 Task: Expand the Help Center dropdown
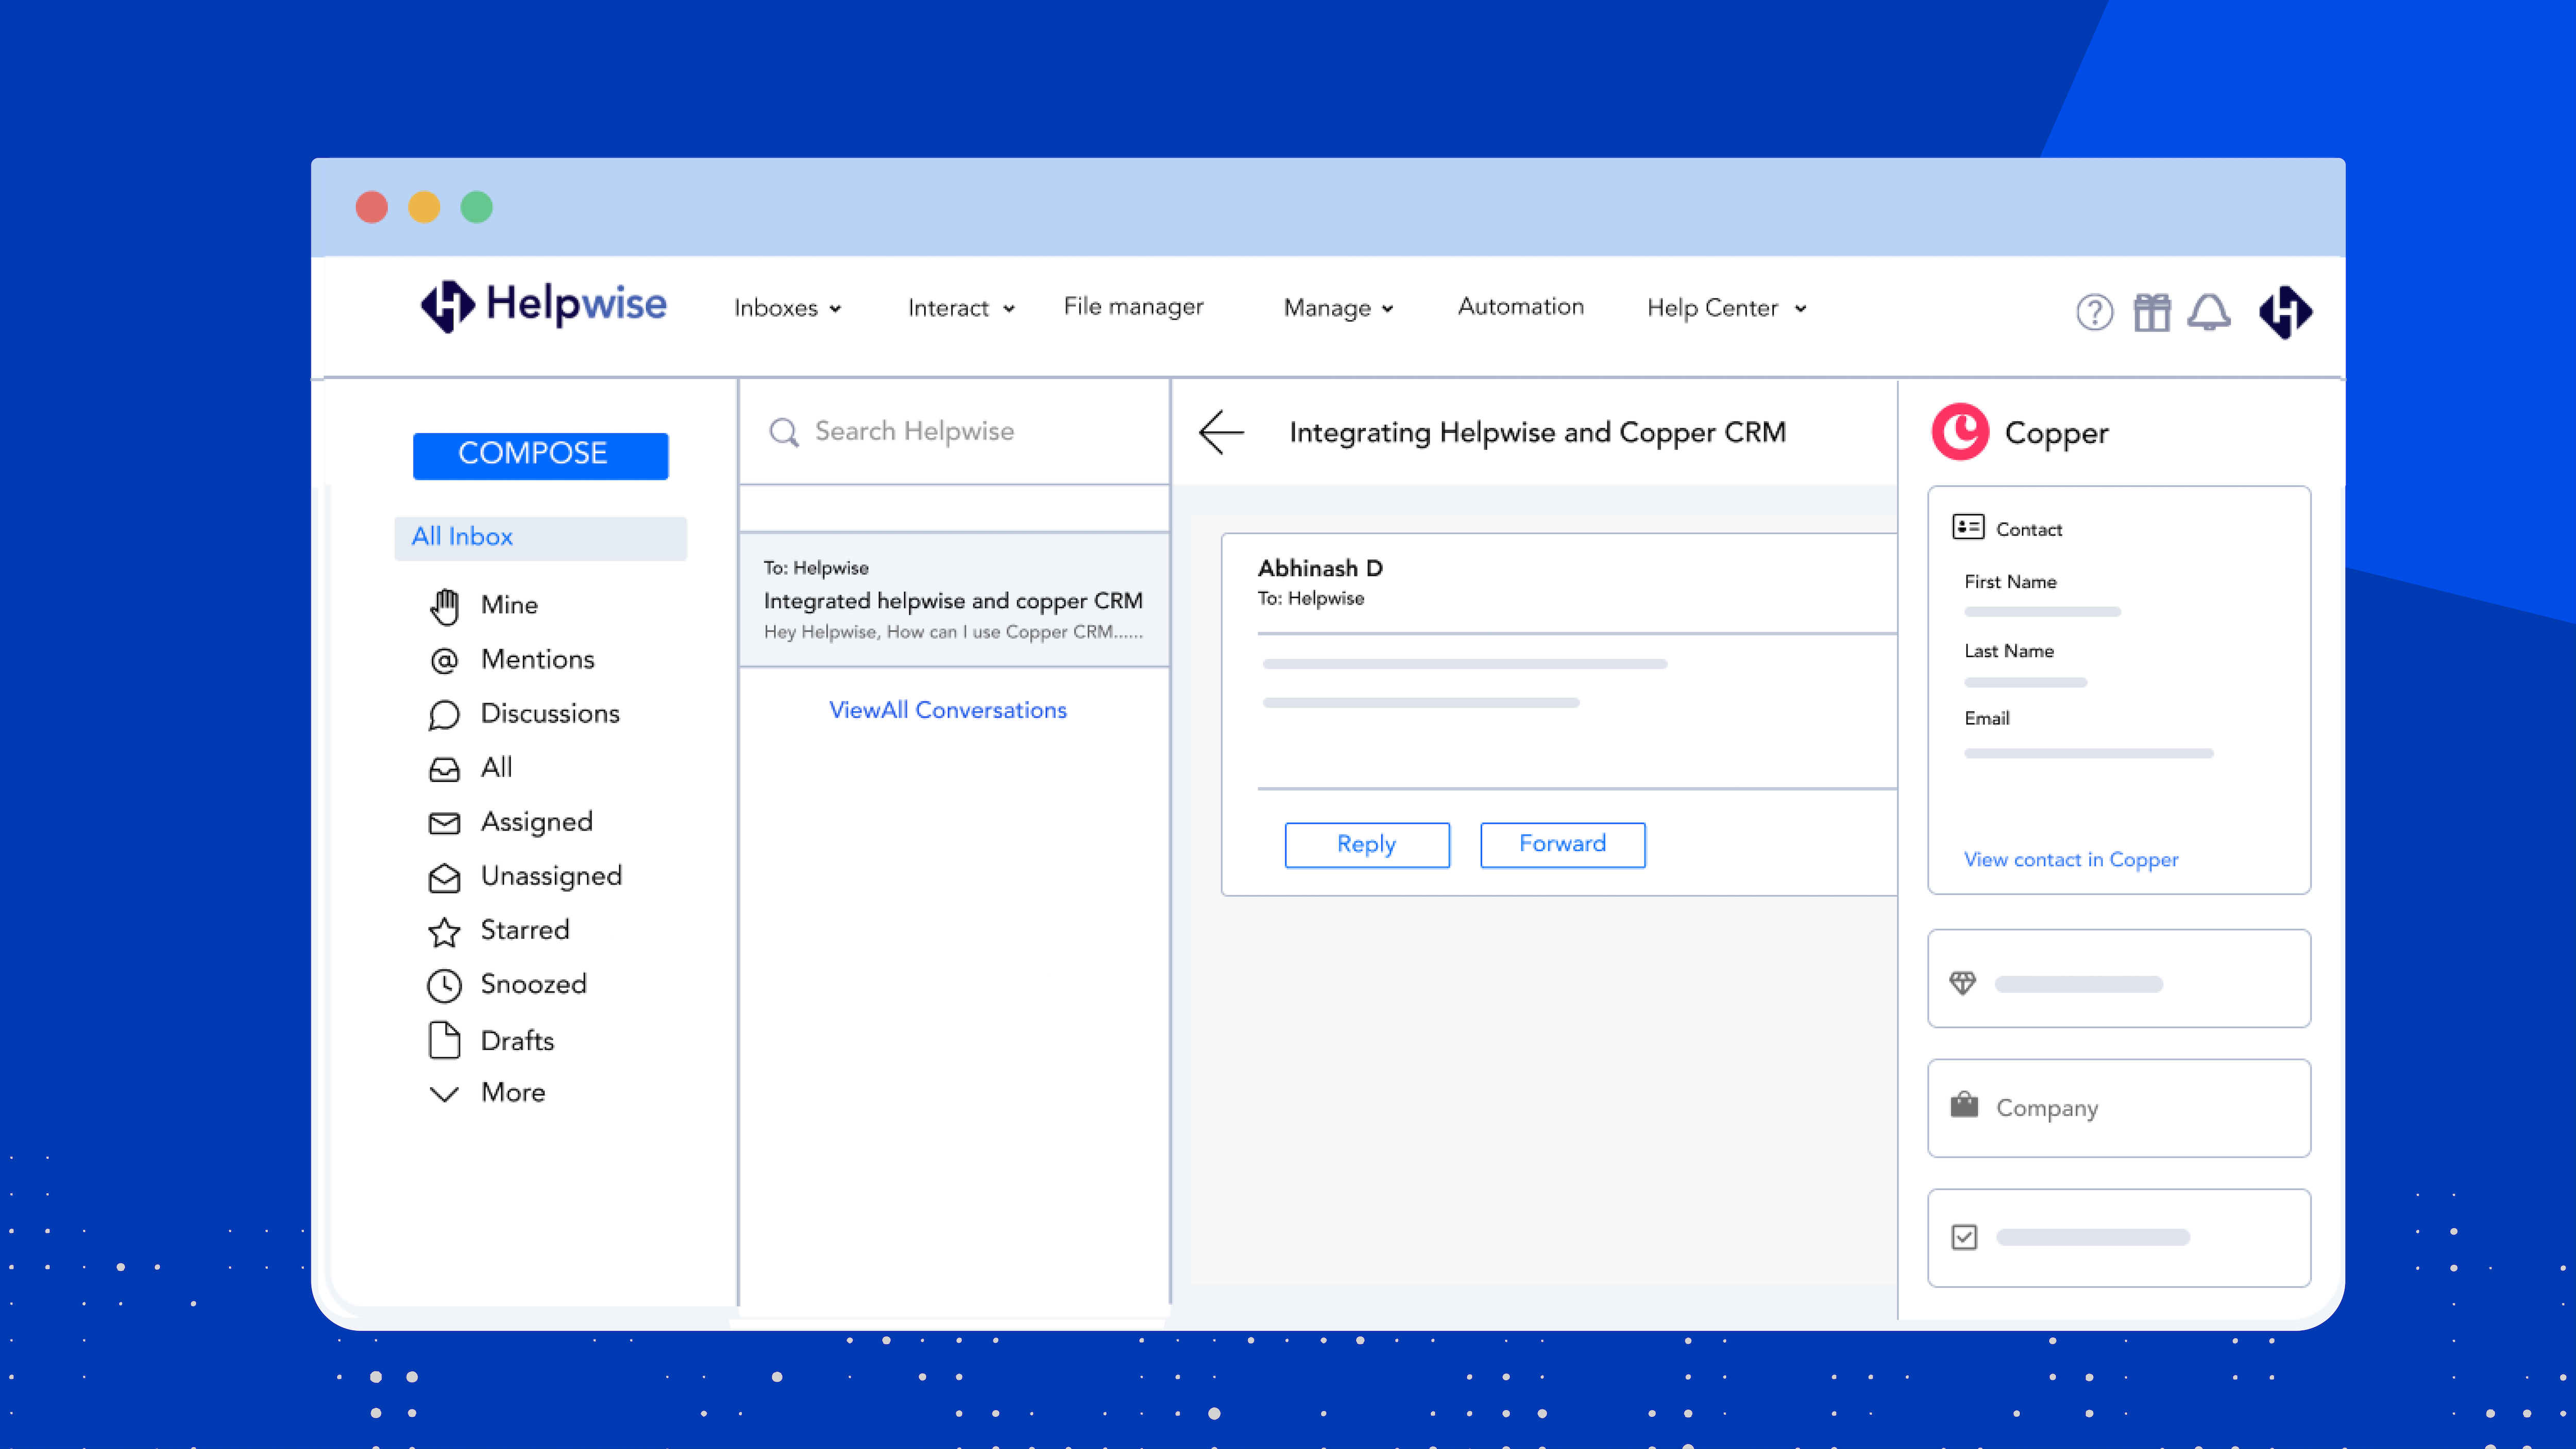[1727, 308]
